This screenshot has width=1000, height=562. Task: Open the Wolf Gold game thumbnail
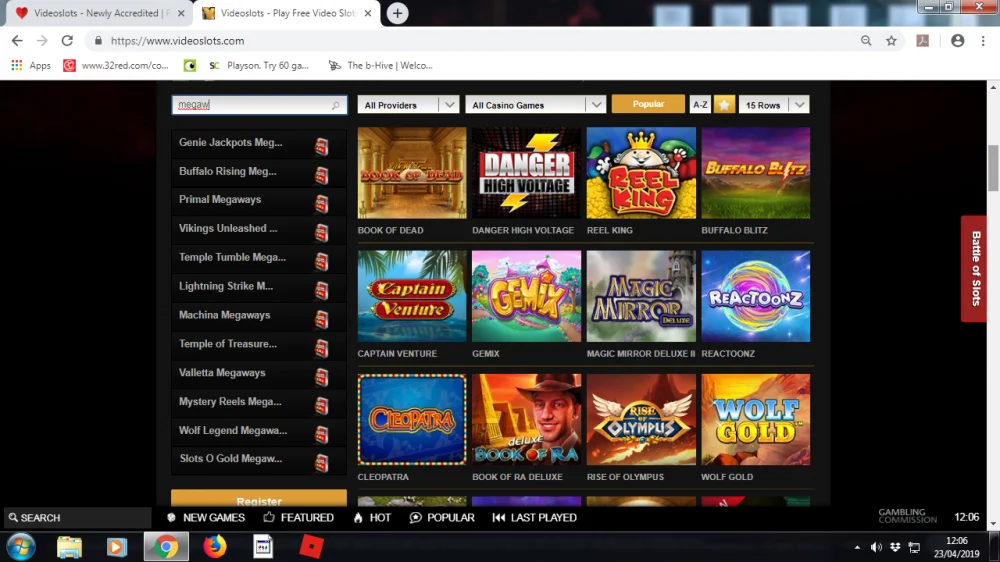756,420
